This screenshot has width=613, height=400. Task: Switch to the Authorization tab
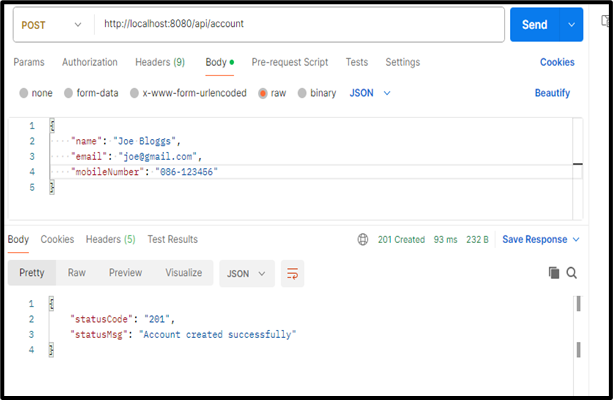tap(90, 62)
